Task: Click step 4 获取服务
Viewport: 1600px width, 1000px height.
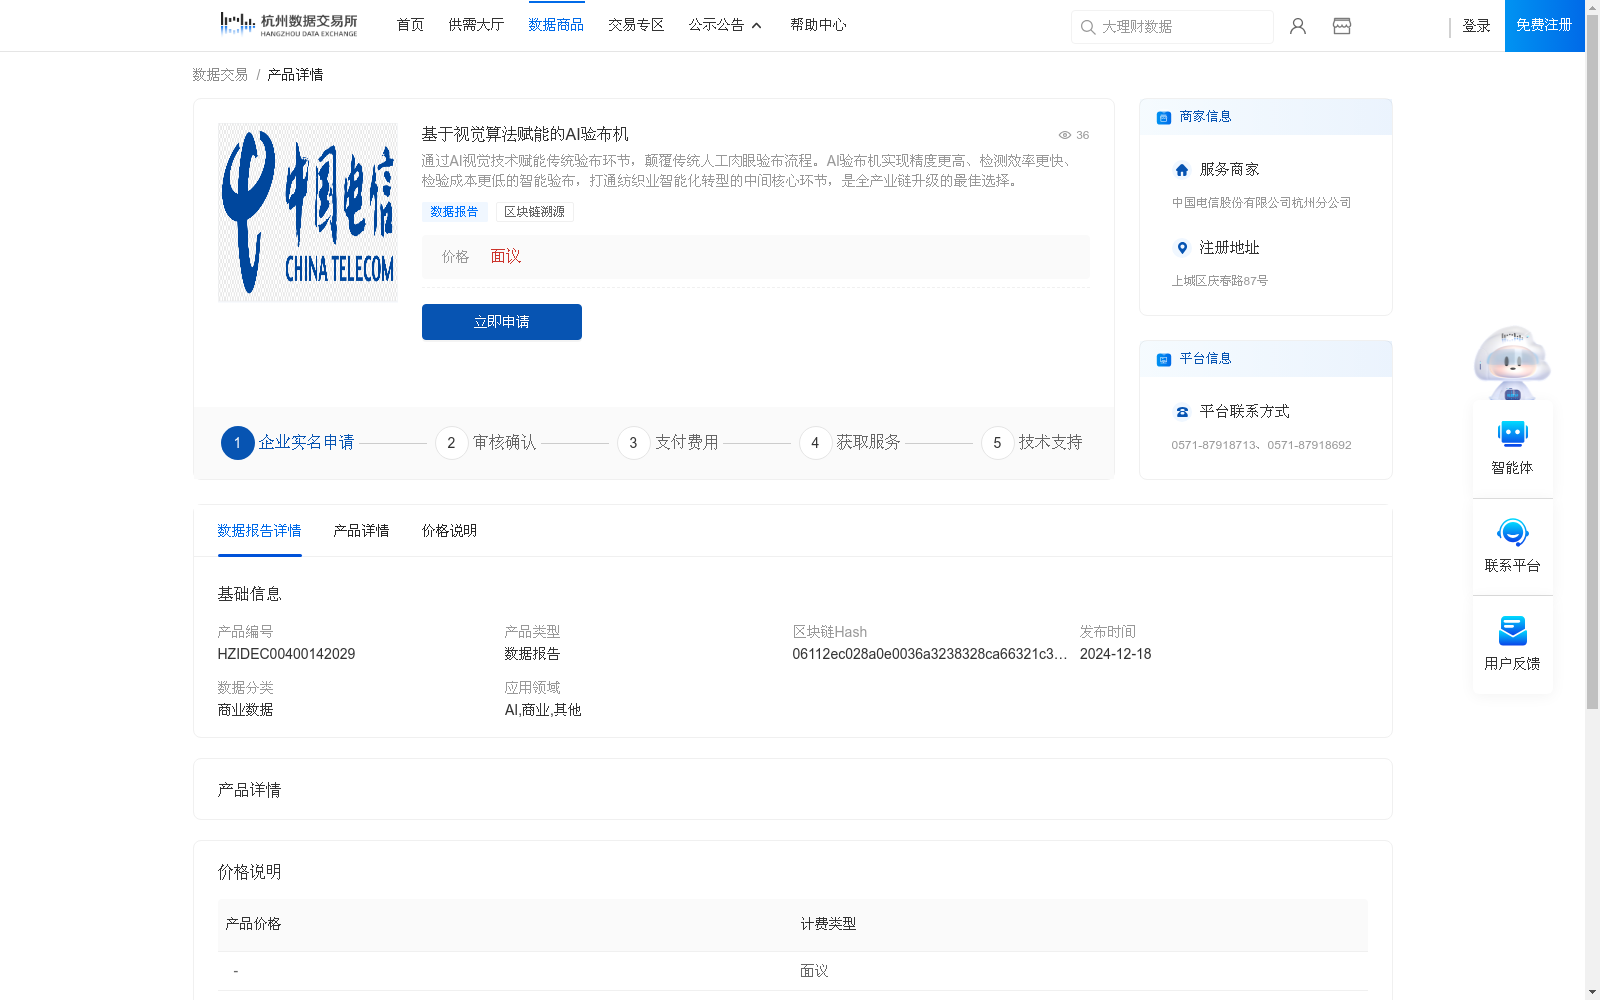Action: point(850,442)
